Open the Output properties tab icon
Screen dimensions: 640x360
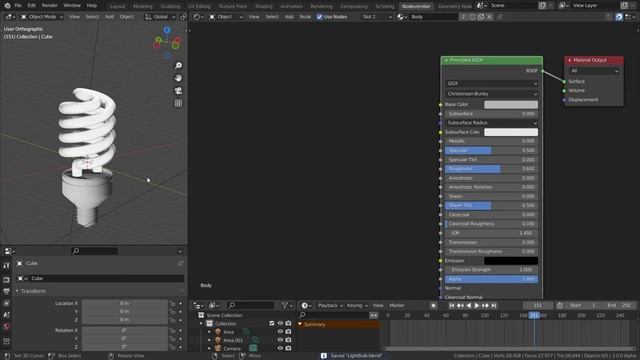click(6, 291)
